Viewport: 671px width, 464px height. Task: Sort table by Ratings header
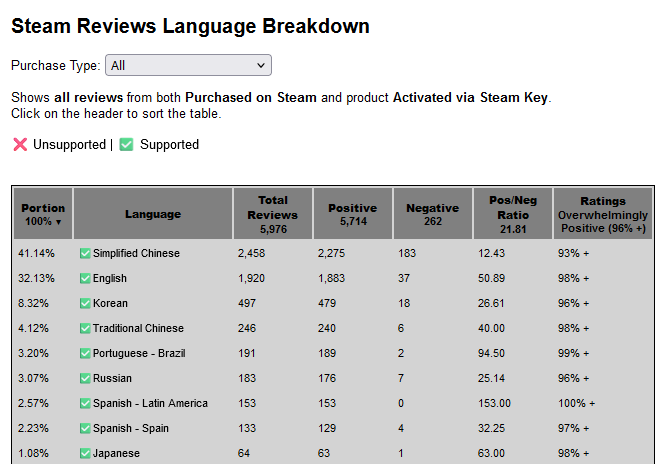pyautogui.click(x=603, y=214)
